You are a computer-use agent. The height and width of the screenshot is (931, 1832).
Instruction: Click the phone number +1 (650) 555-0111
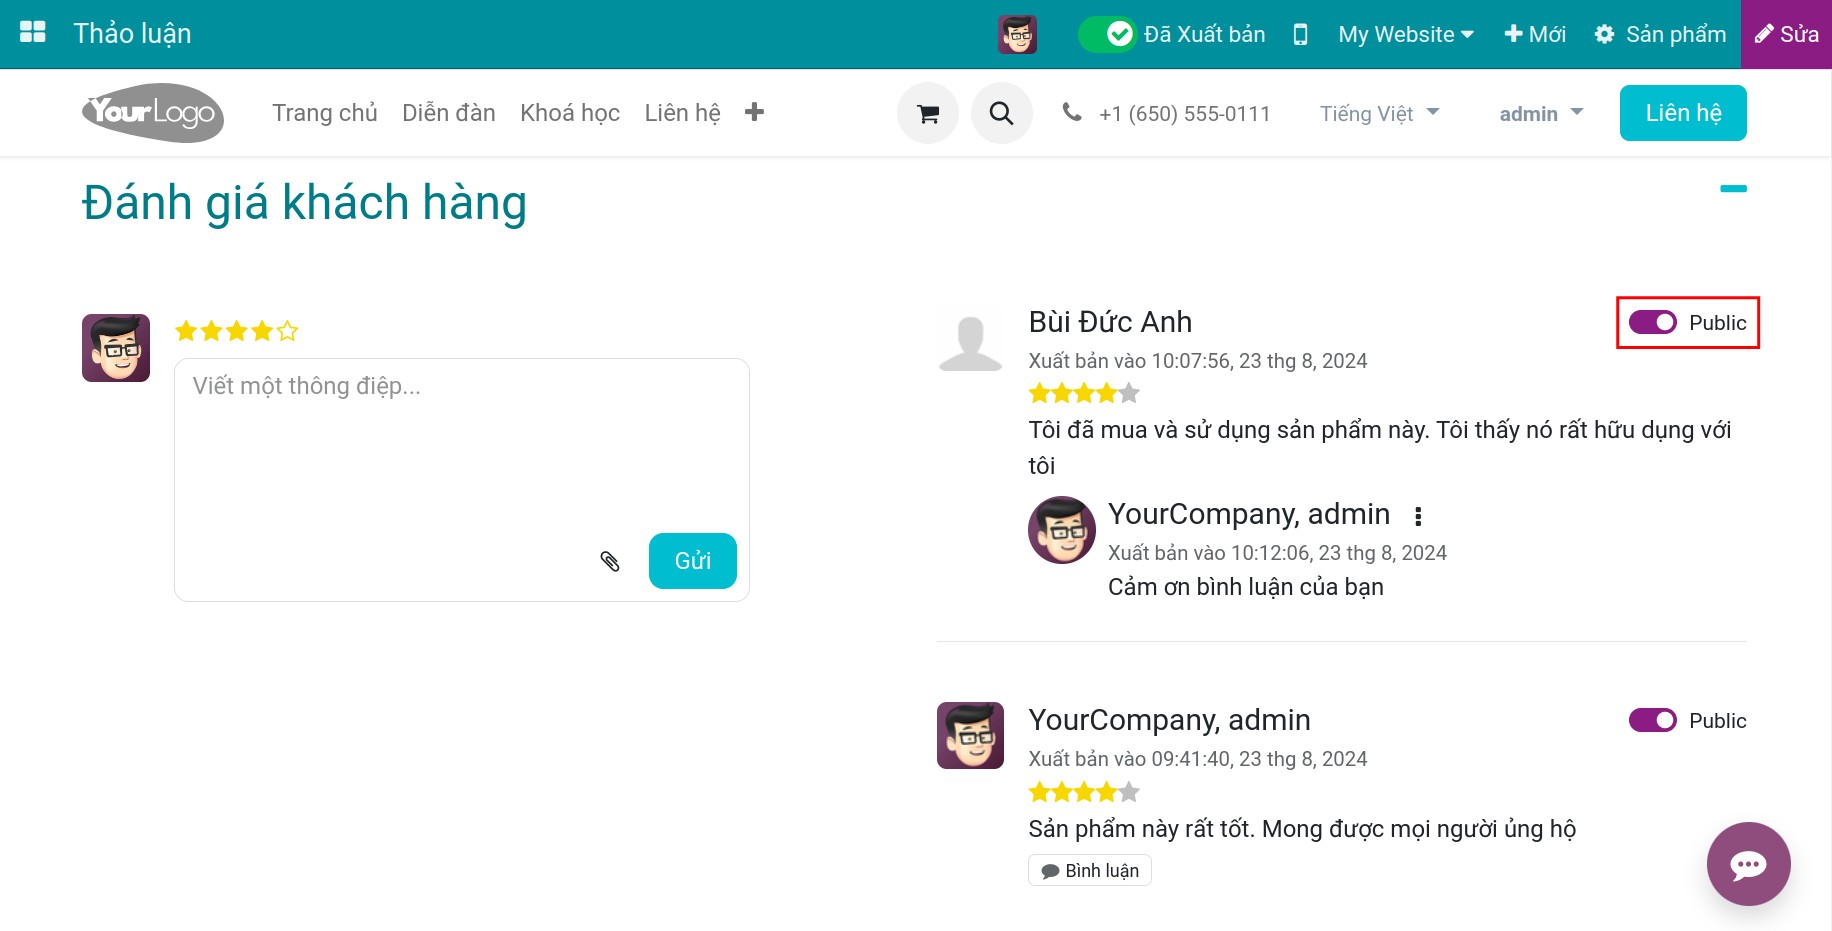click(1184, 114)
